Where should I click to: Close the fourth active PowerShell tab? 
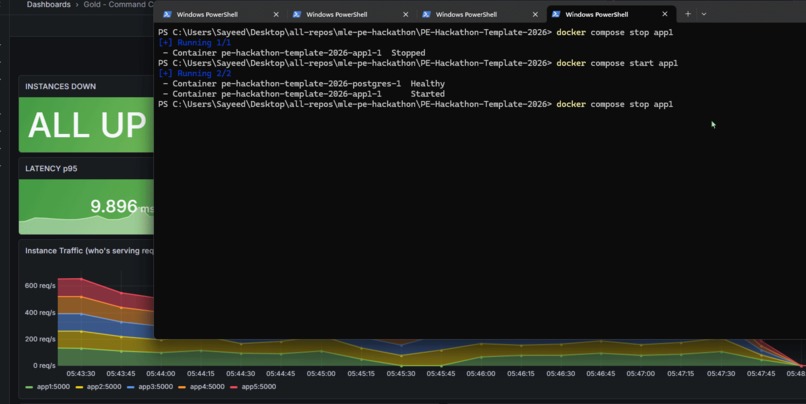pos(665,14)
